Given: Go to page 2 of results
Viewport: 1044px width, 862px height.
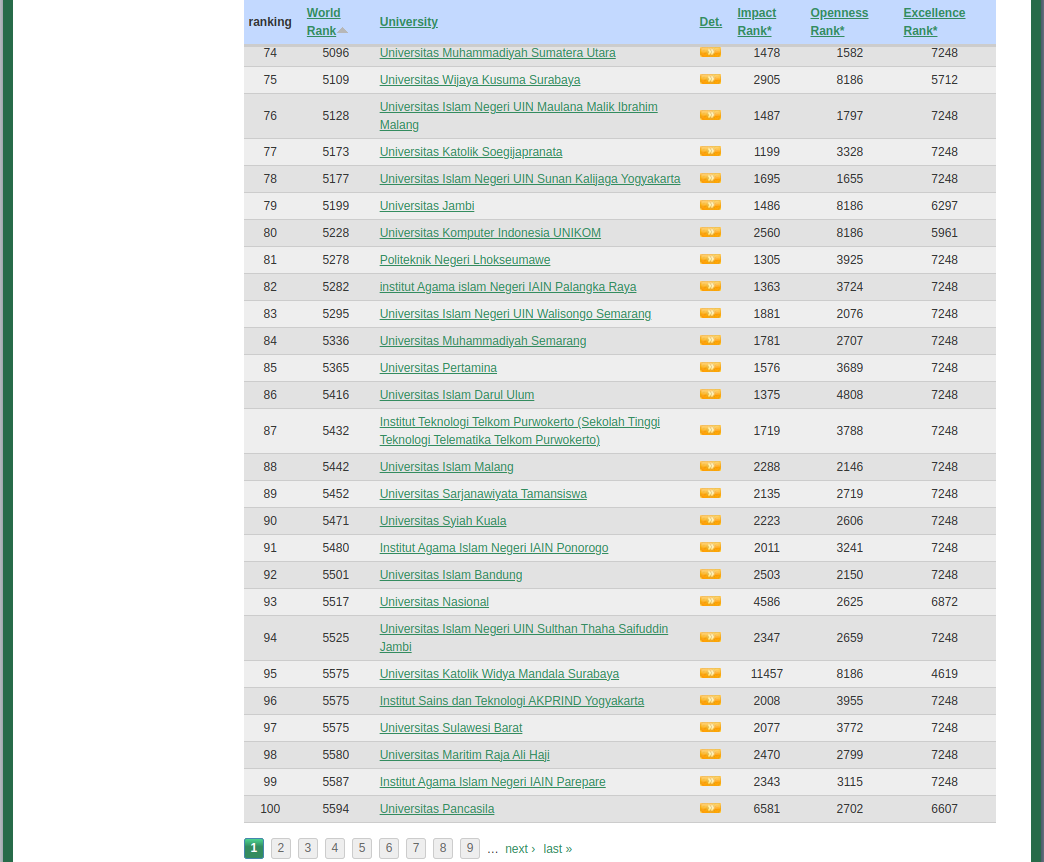Looking at the screenshot, I should (281, 848).
